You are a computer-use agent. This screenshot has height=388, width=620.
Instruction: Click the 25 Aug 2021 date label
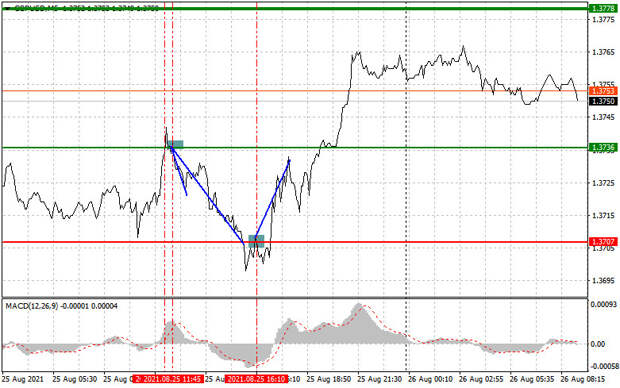tap(23, 379)
